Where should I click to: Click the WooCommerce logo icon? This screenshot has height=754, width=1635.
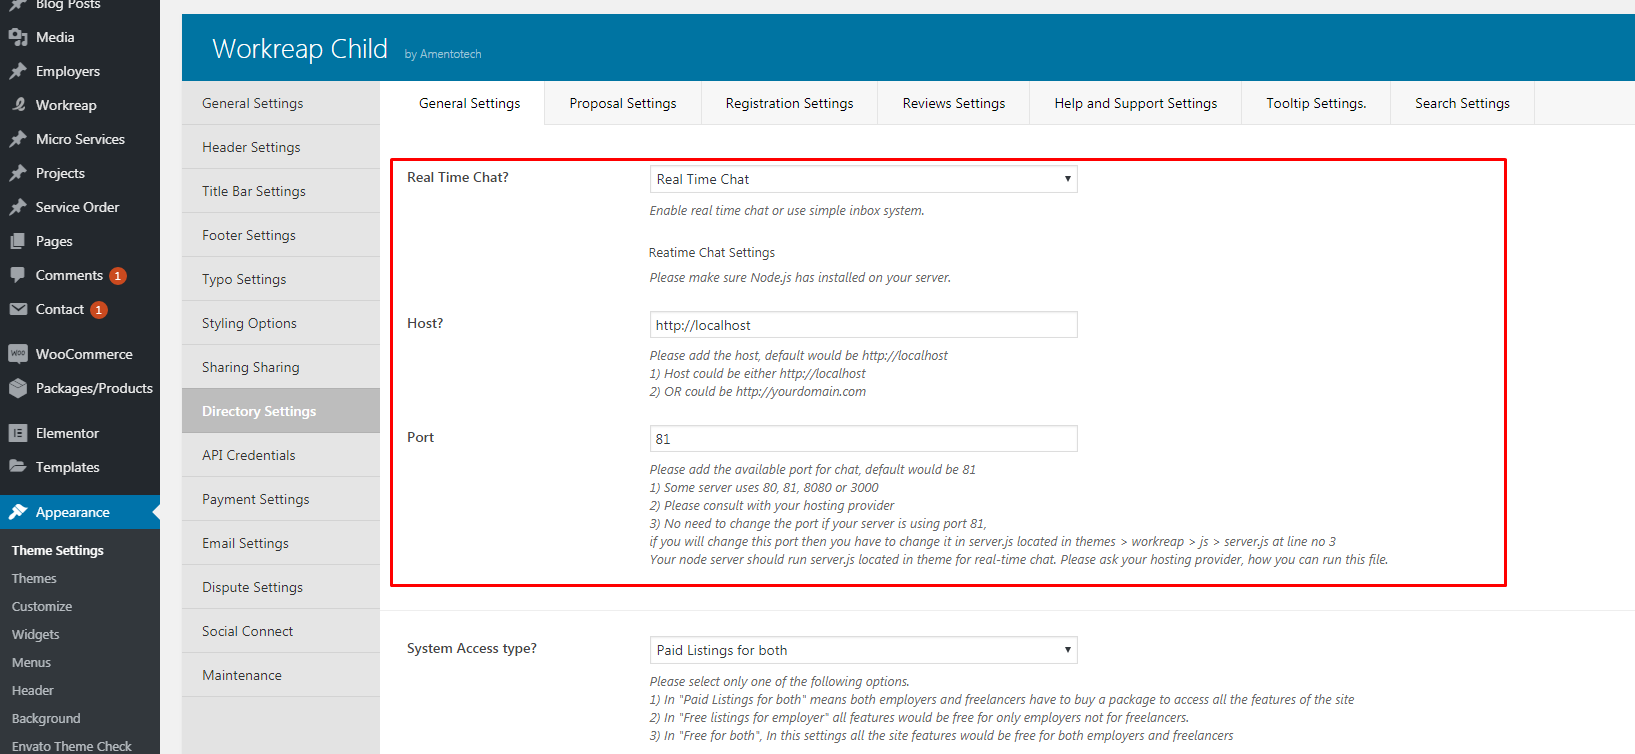click(18, 354)
